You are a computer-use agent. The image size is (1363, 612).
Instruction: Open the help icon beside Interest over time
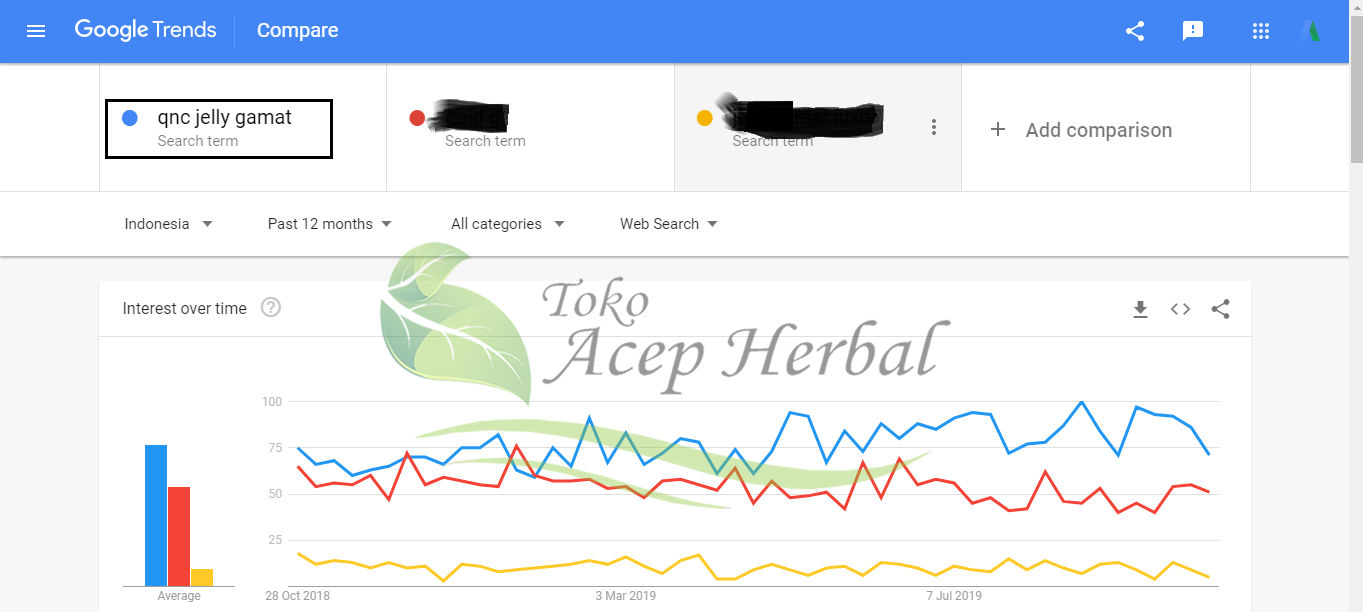coord(271,308)
